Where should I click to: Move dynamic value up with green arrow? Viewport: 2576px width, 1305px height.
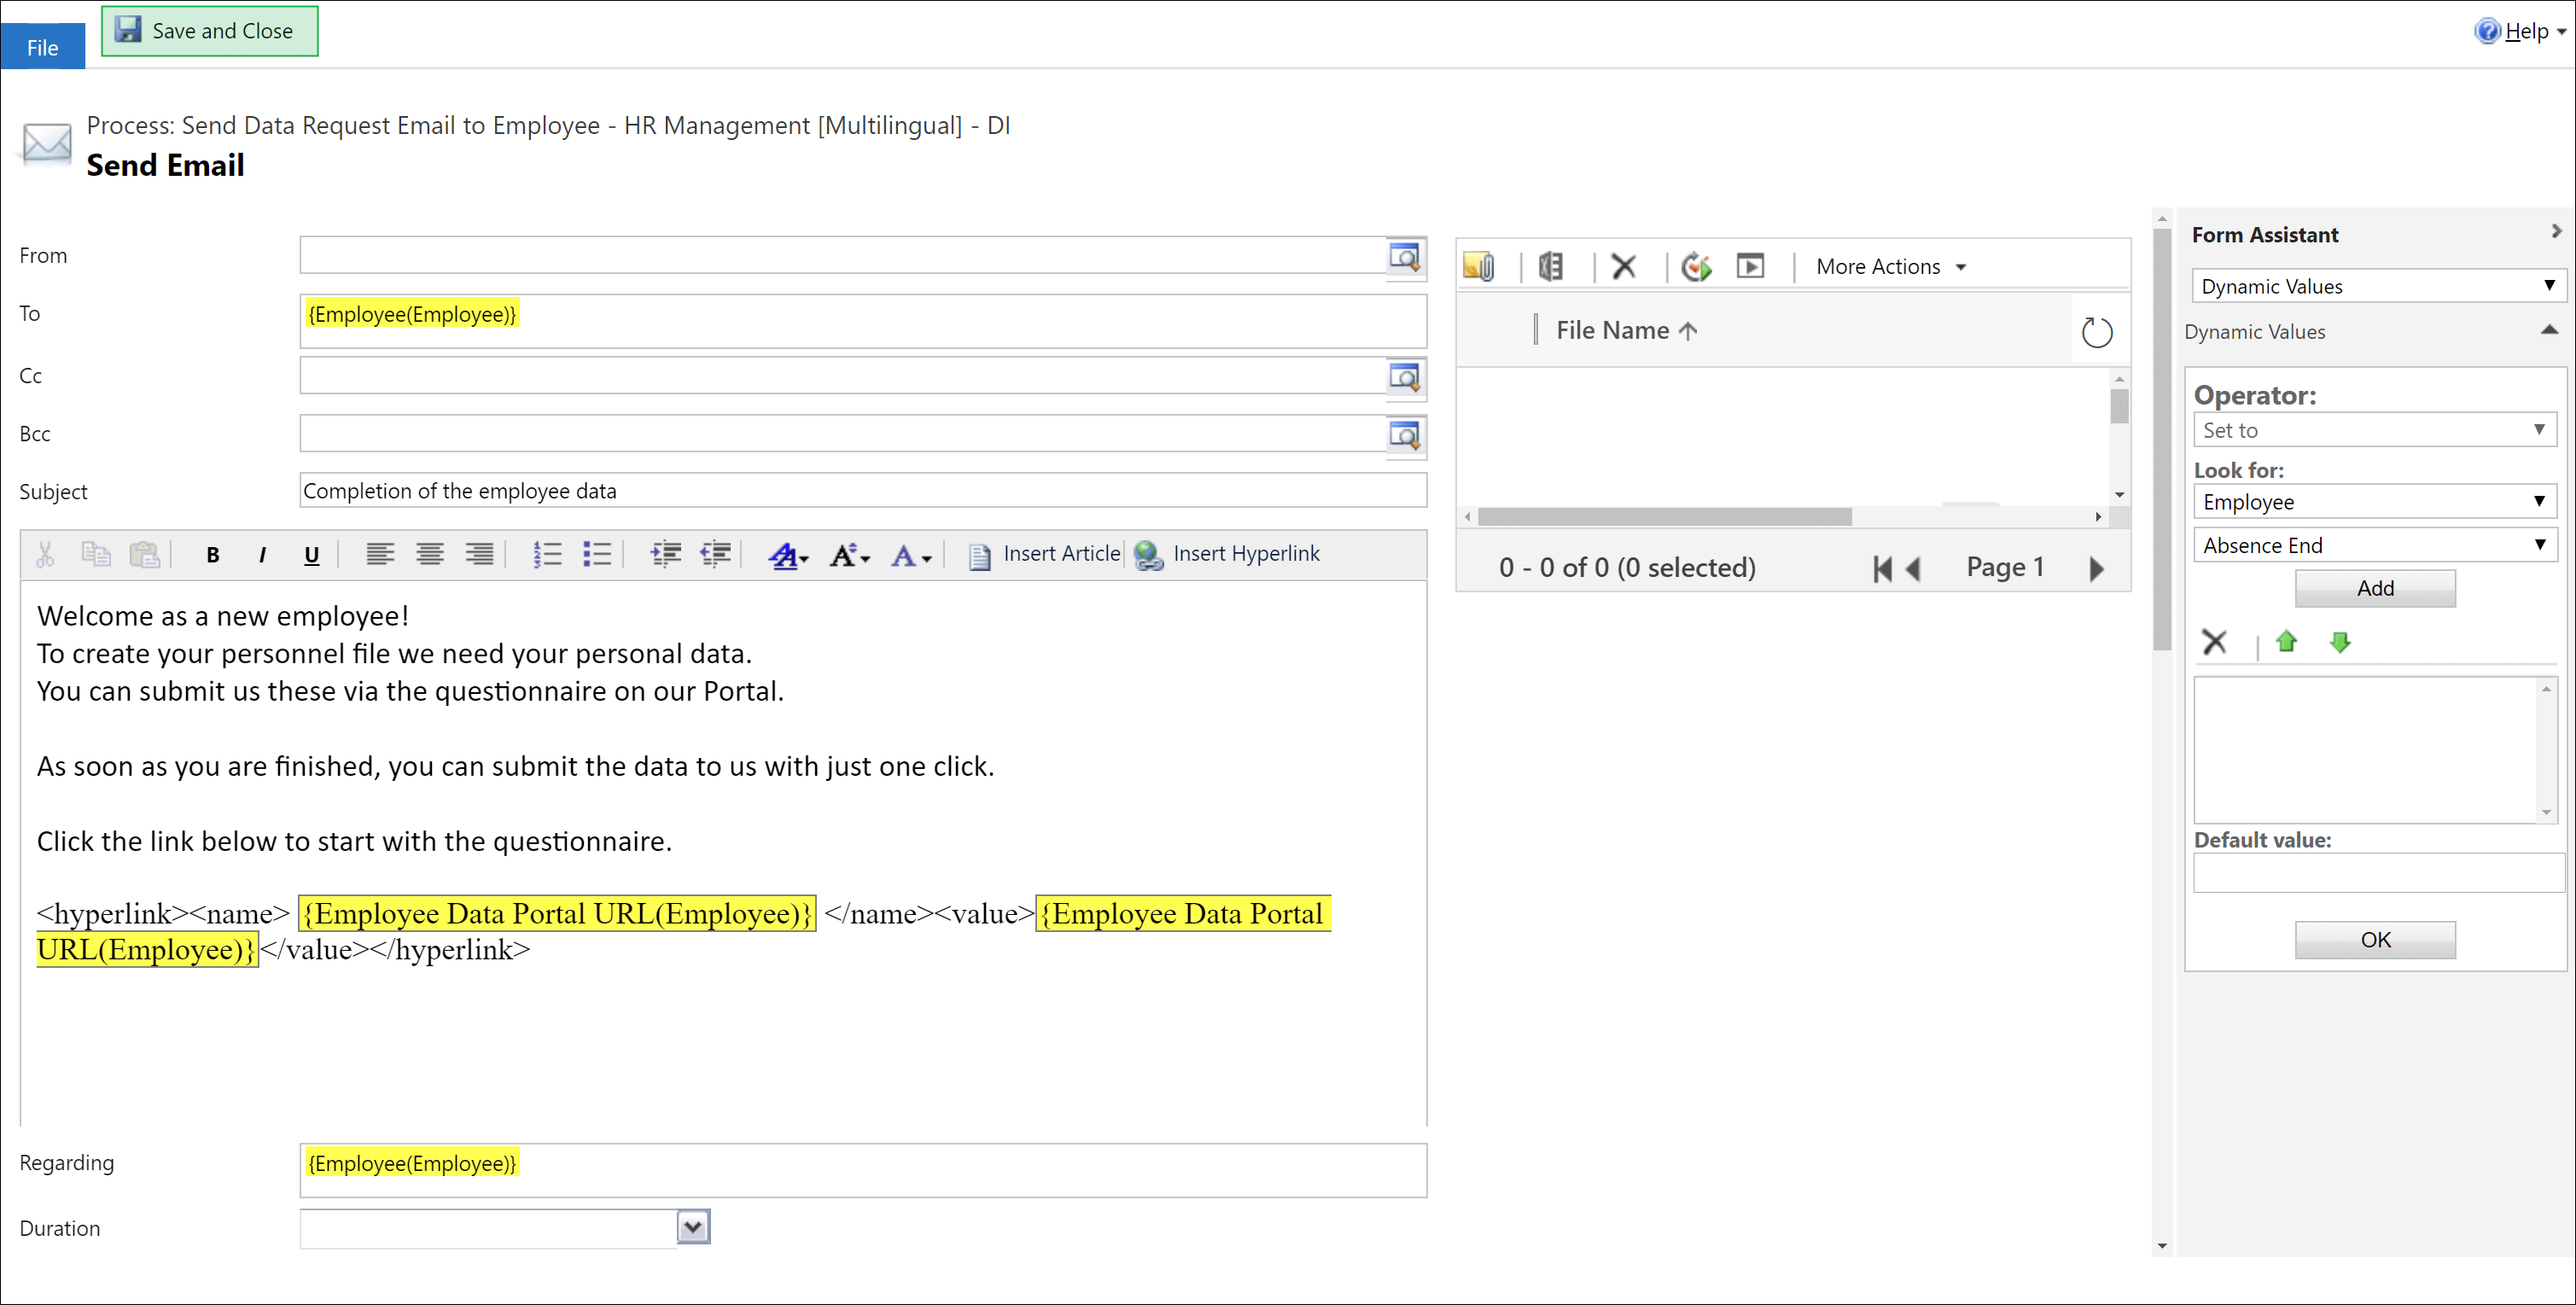click(x=2285, y=642)
